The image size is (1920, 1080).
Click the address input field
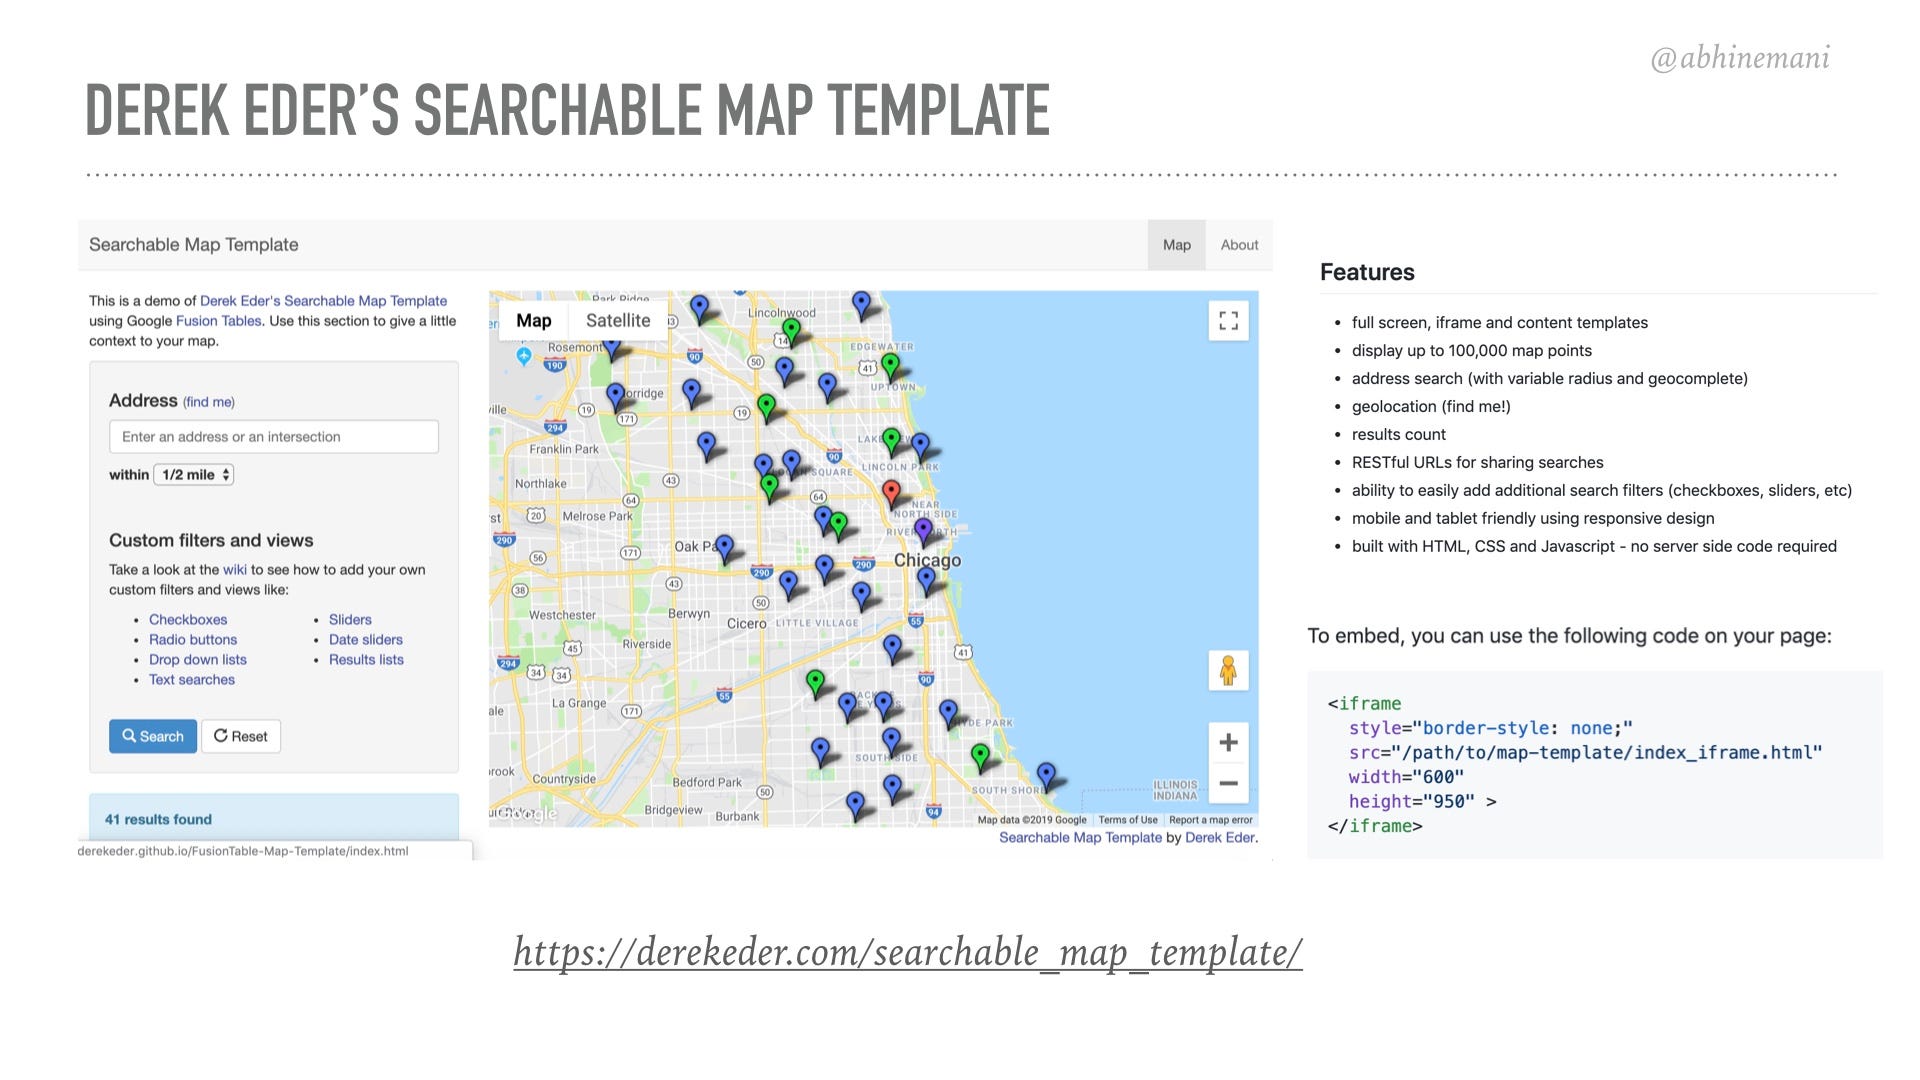click(274, 437)
